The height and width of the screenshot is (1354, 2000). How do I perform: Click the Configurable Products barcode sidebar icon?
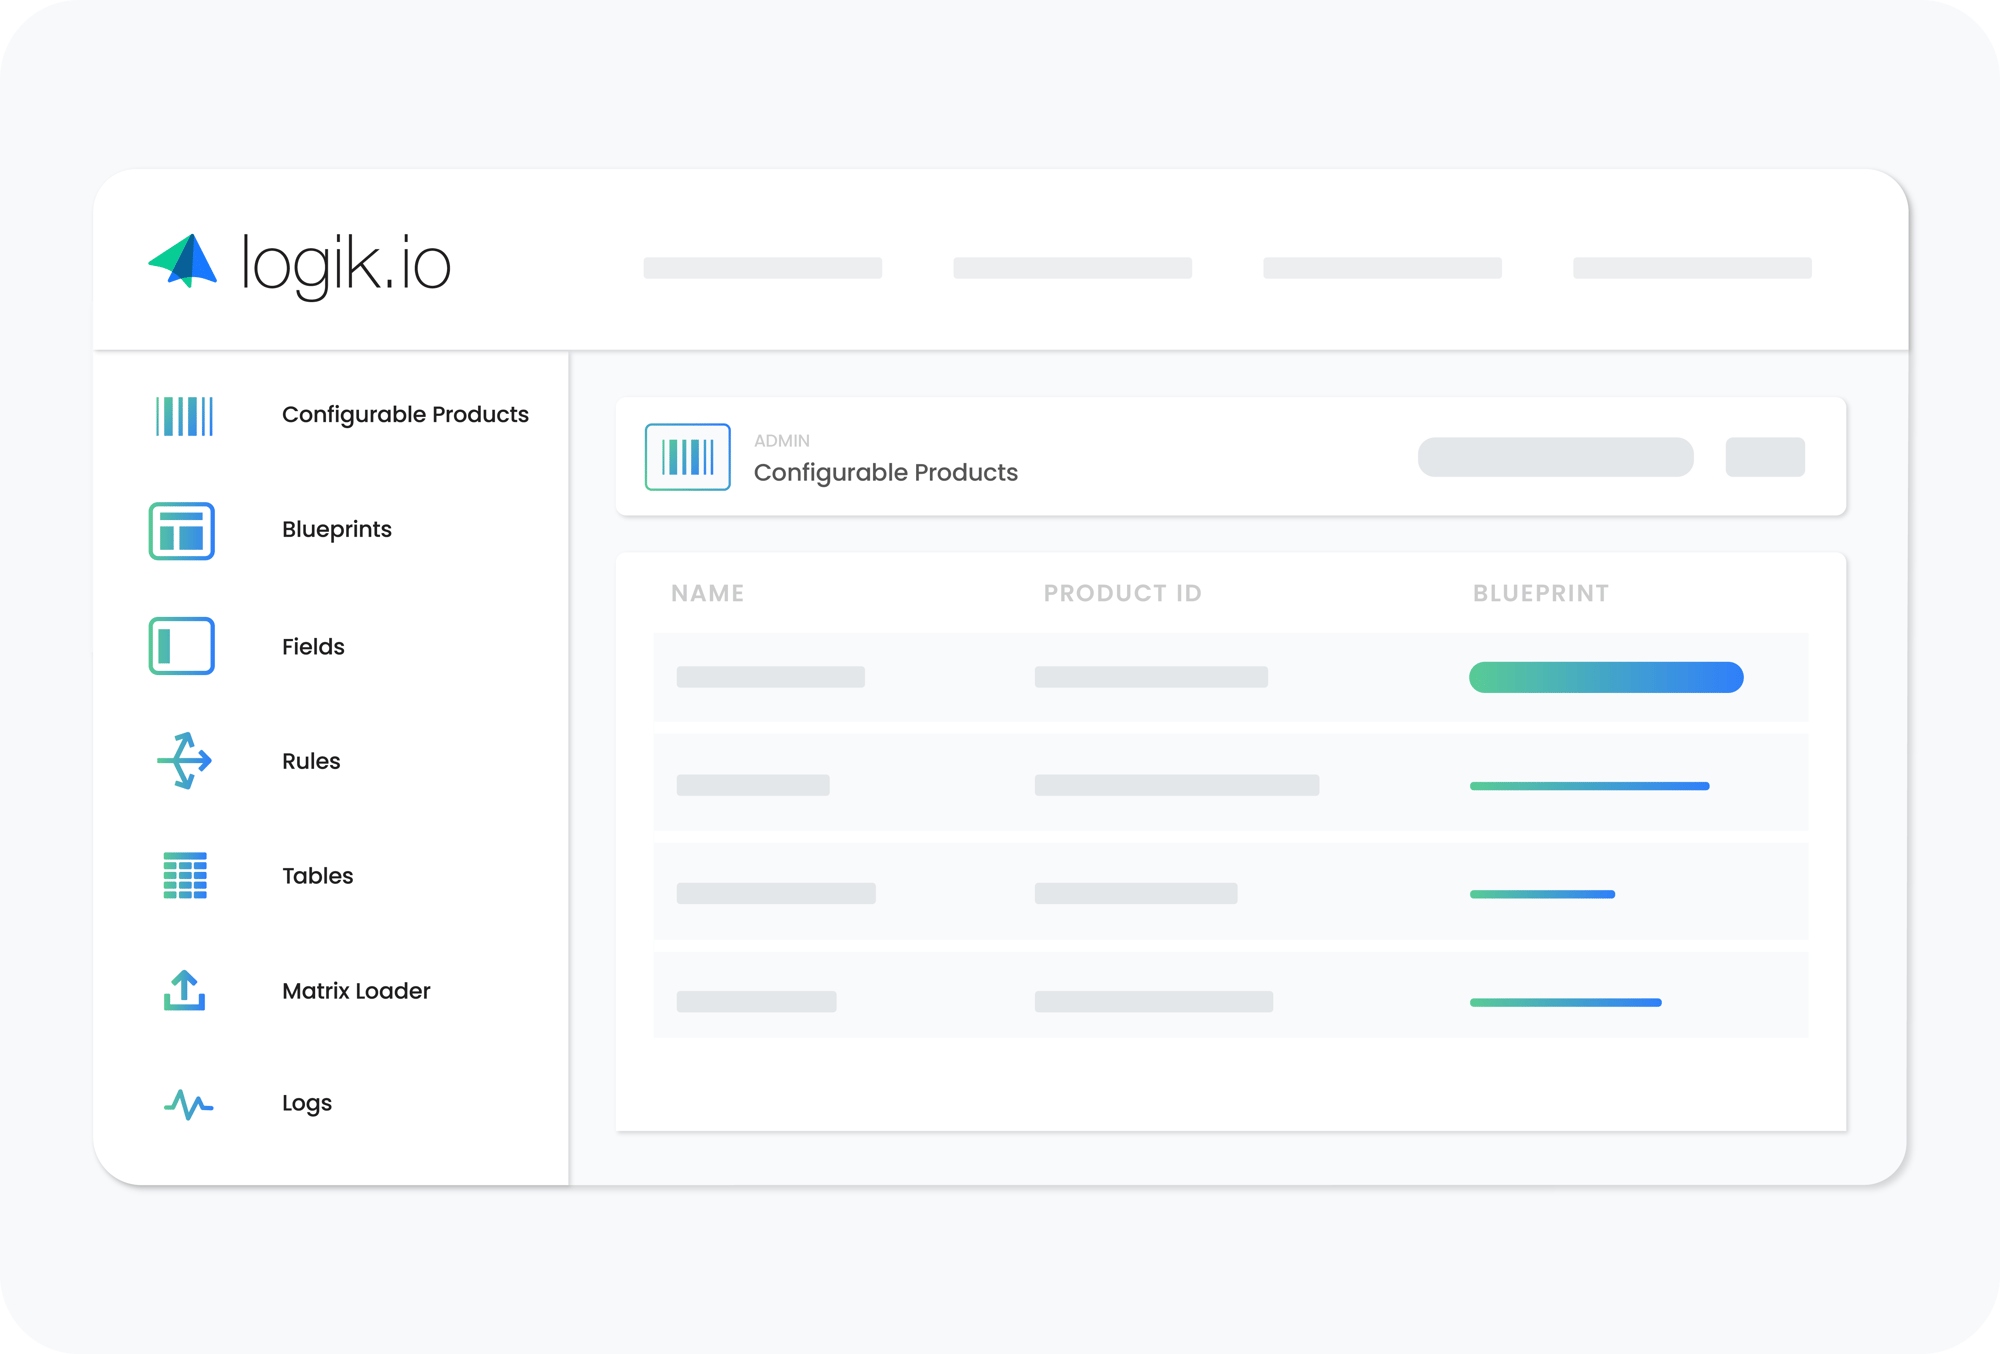click(184, 416)
